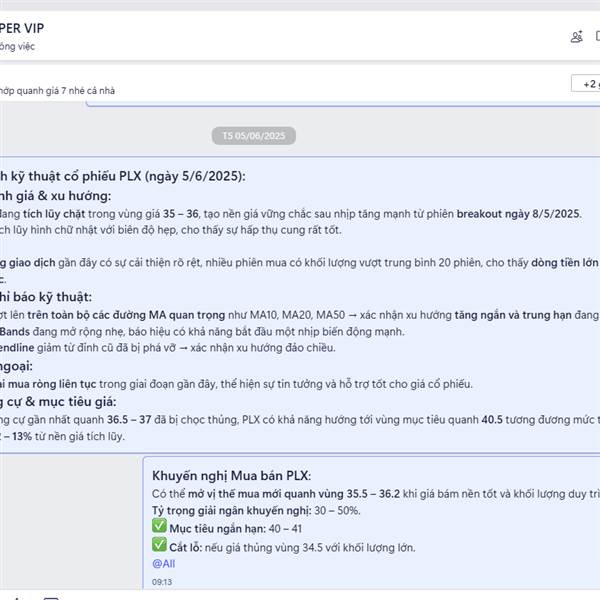The width and height of the screenshot is (600, 600).
Task: Click the T5 05/06/2025 date separator
Action: 254,136
